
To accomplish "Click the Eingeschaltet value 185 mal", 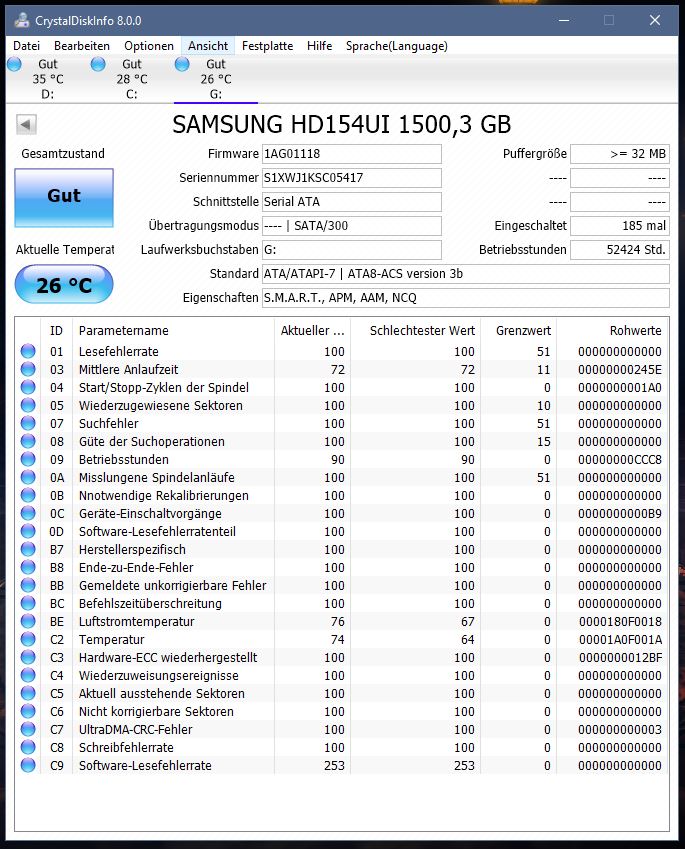I will click(620, 226).
